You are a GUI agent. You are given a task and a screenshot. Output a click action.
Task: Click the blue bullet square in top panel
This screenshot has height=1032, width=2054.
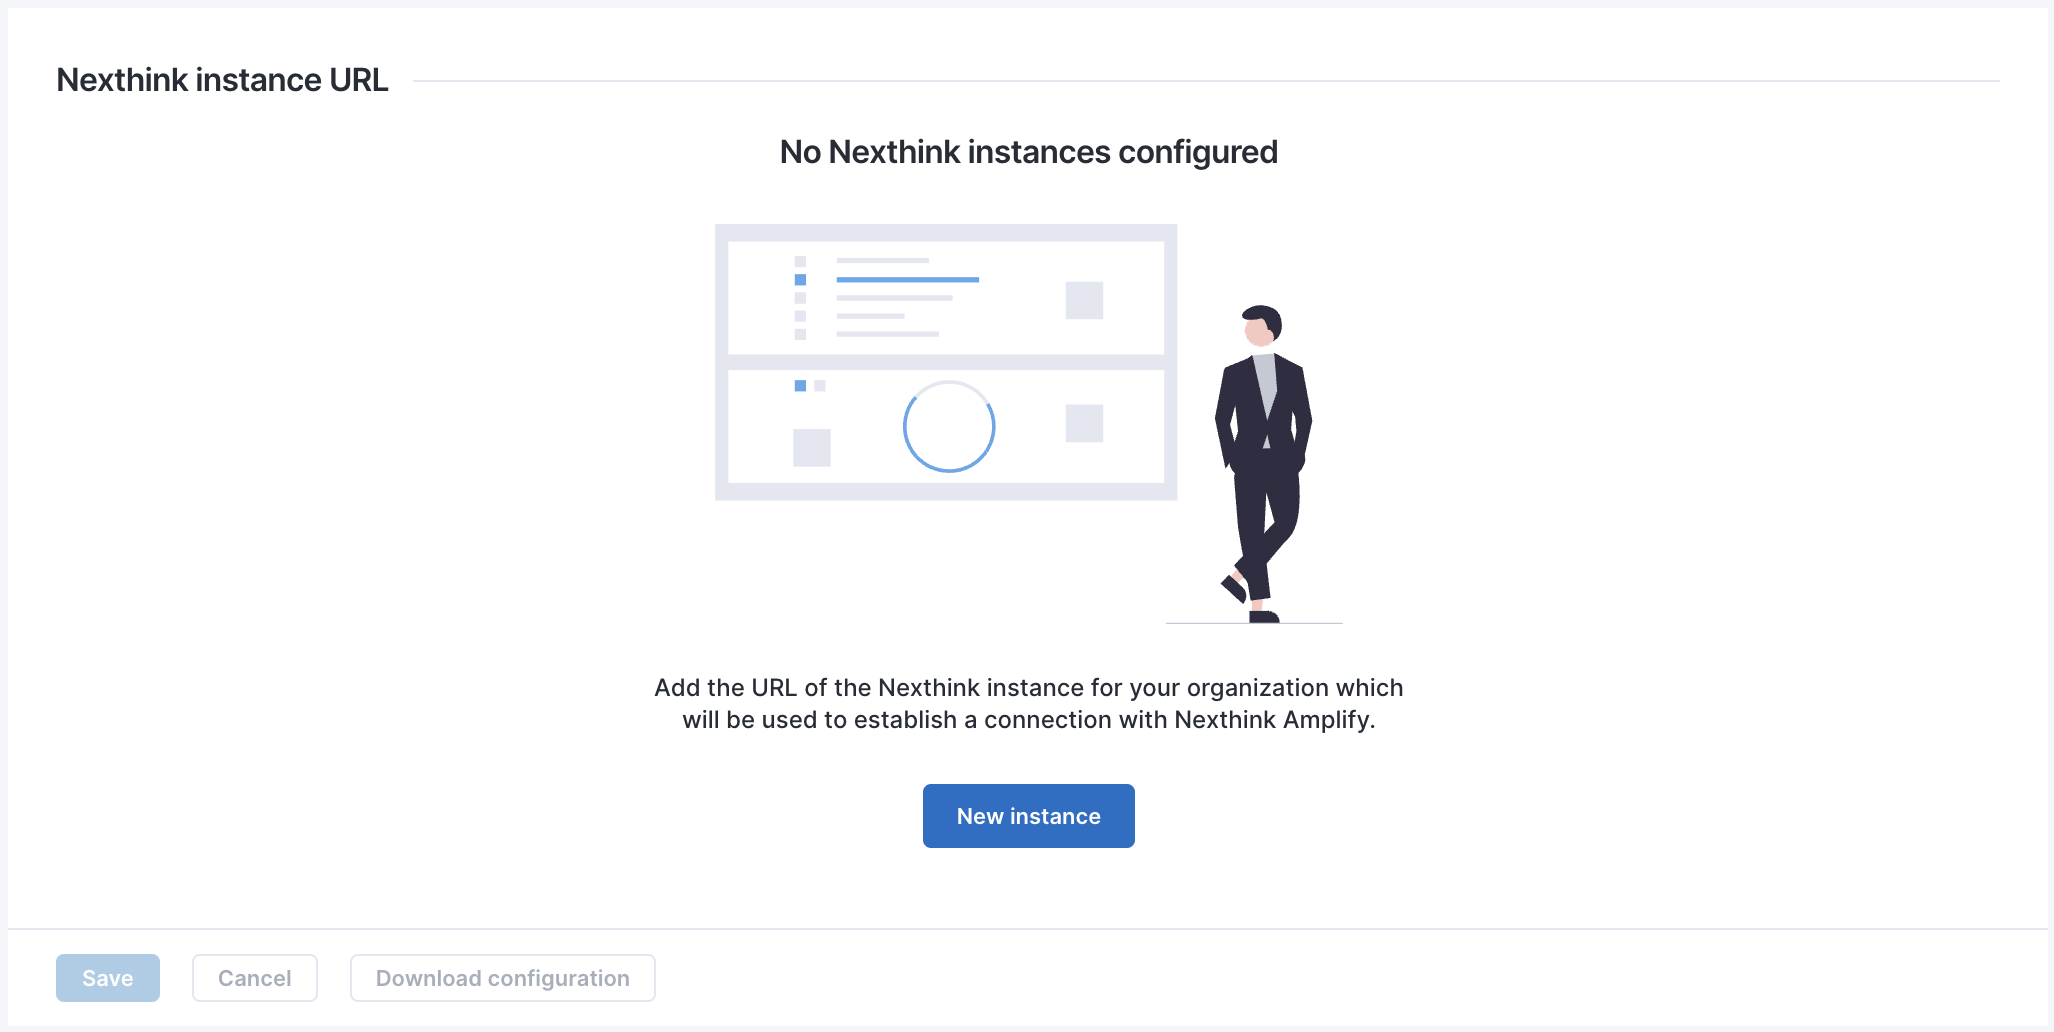point(800,280)
